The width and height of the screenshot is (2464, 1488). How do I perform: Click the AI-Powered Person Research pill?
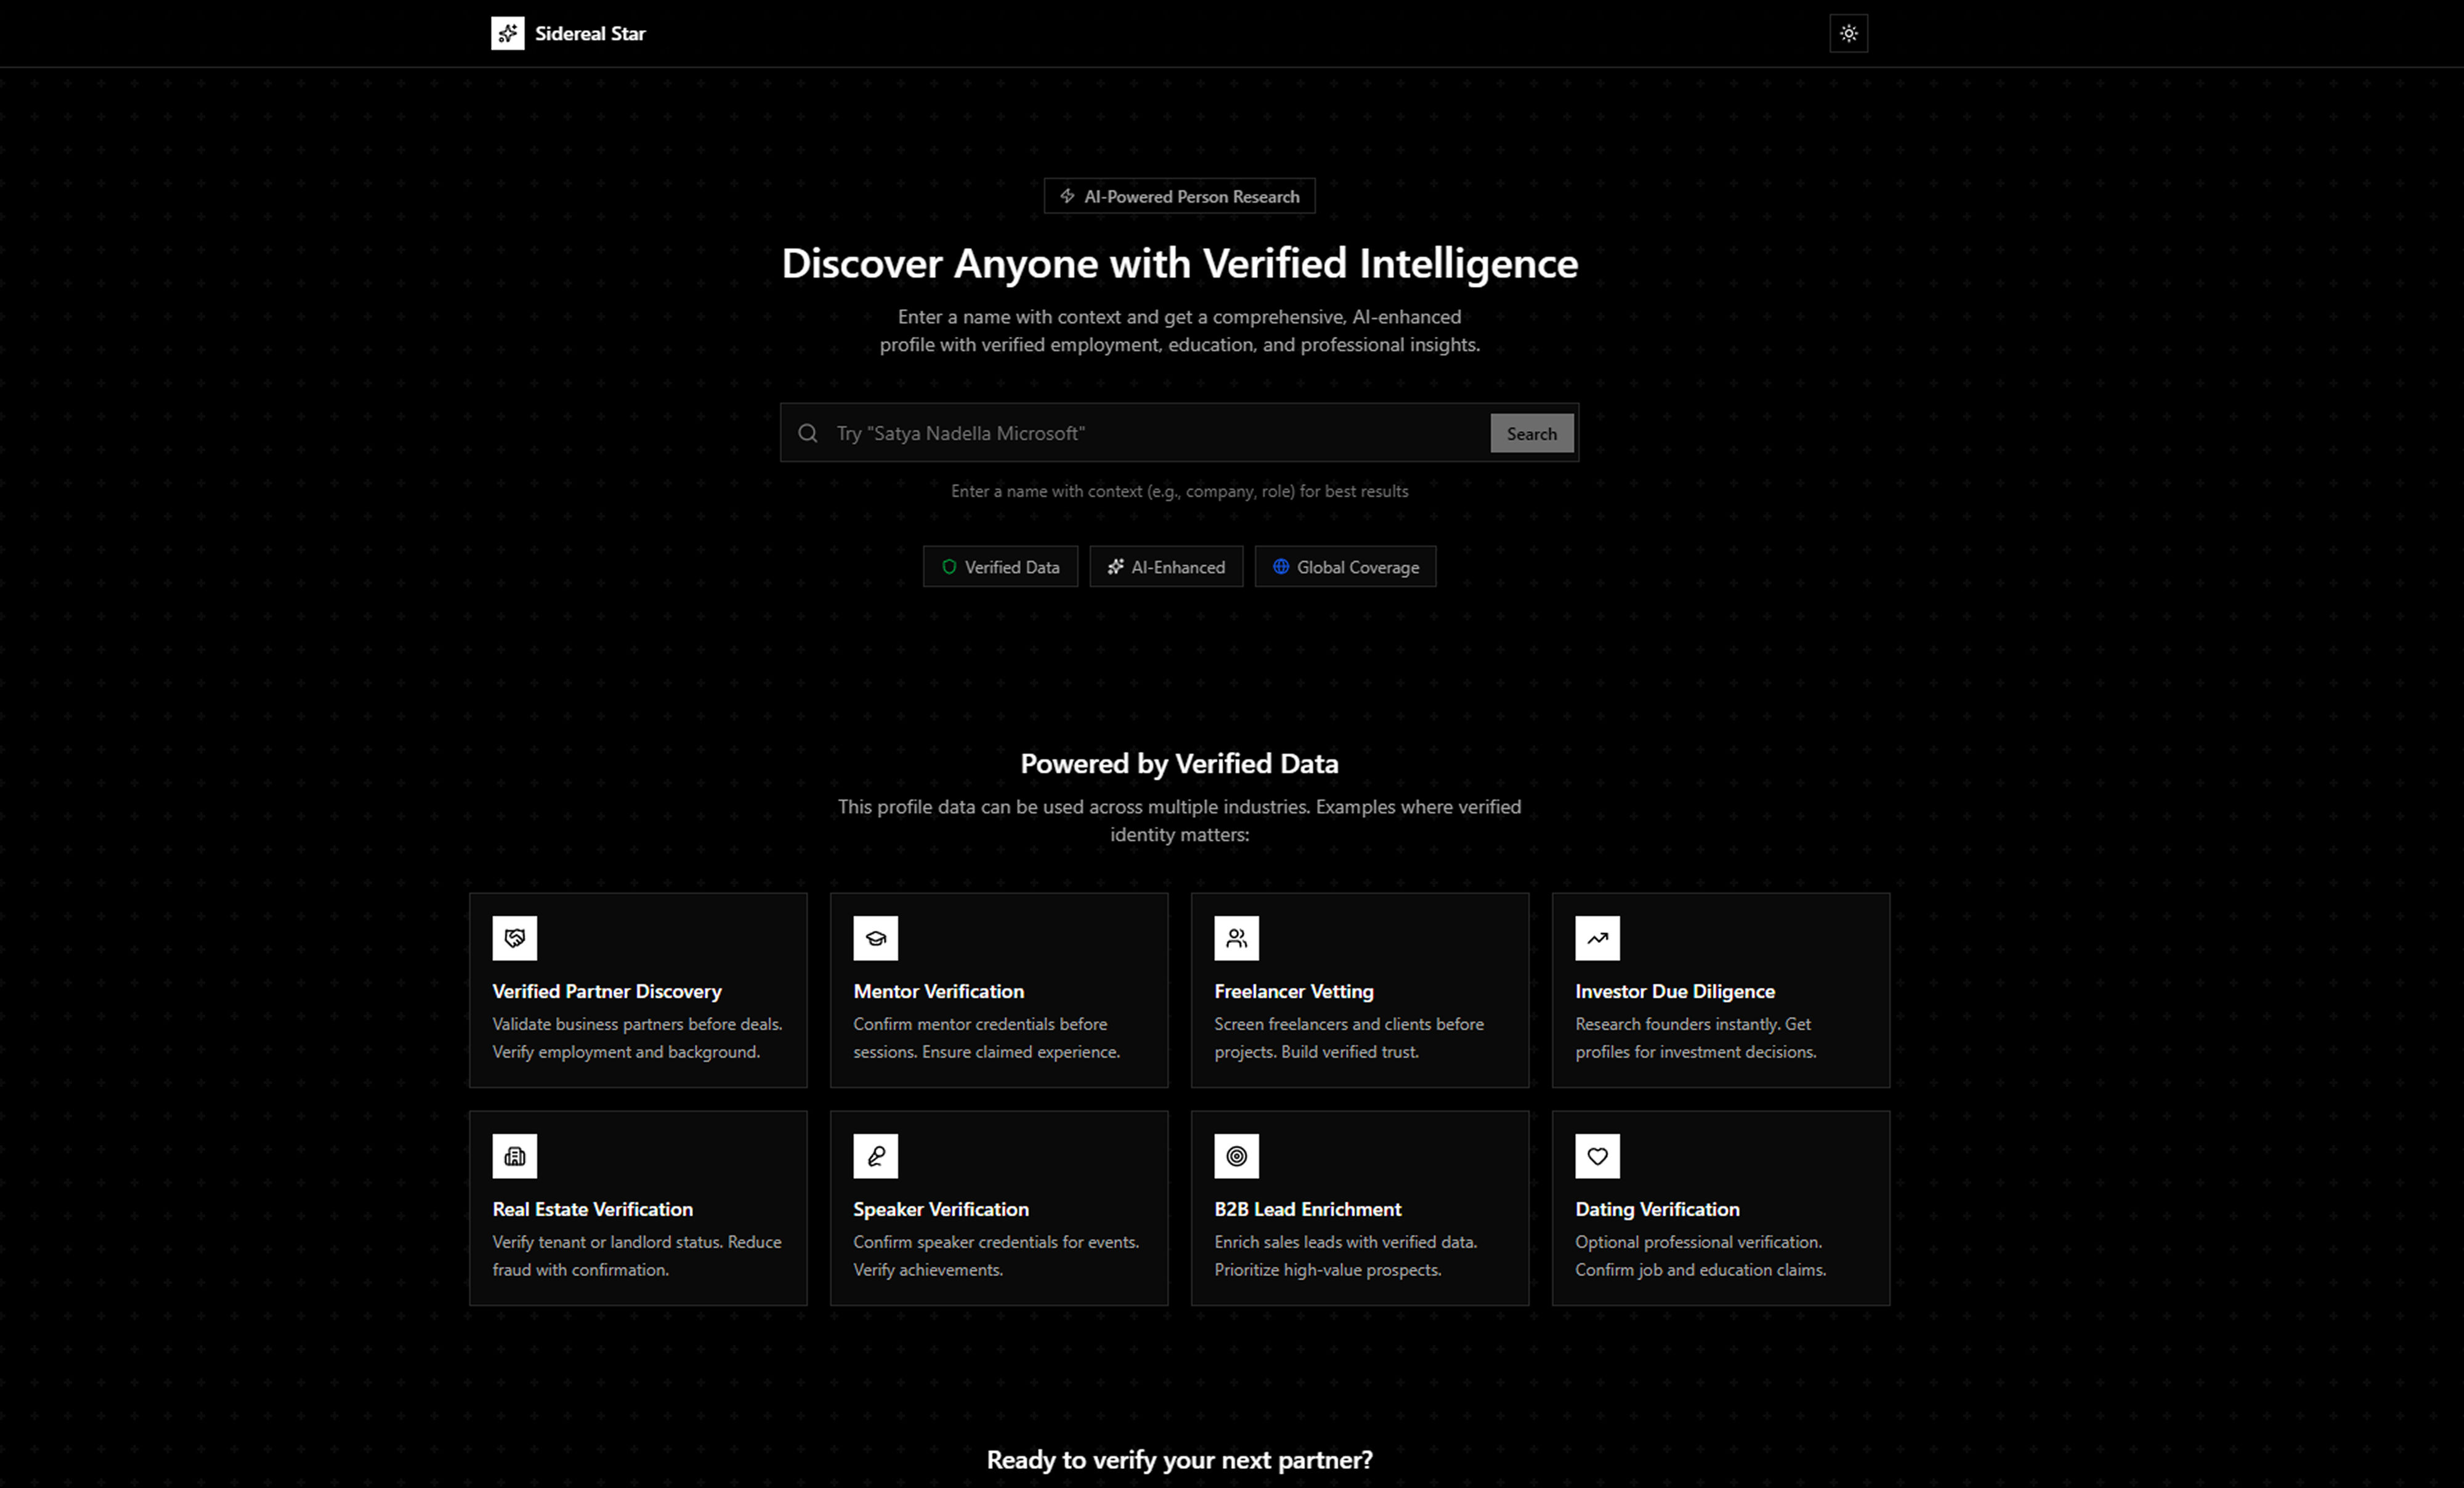pyautogui.click(x=1179, y=196)
